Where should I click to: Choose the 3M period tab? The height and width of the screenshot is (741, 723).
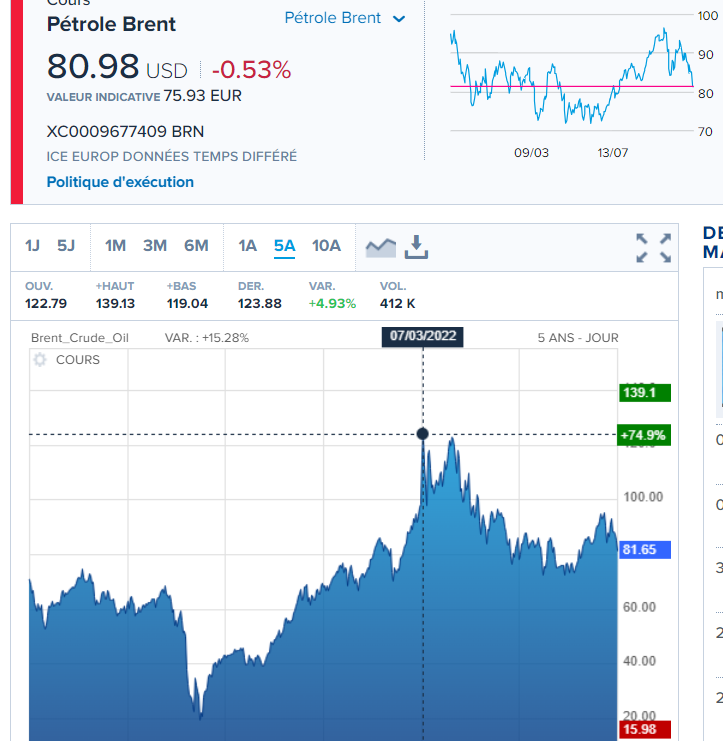point(155,246)
